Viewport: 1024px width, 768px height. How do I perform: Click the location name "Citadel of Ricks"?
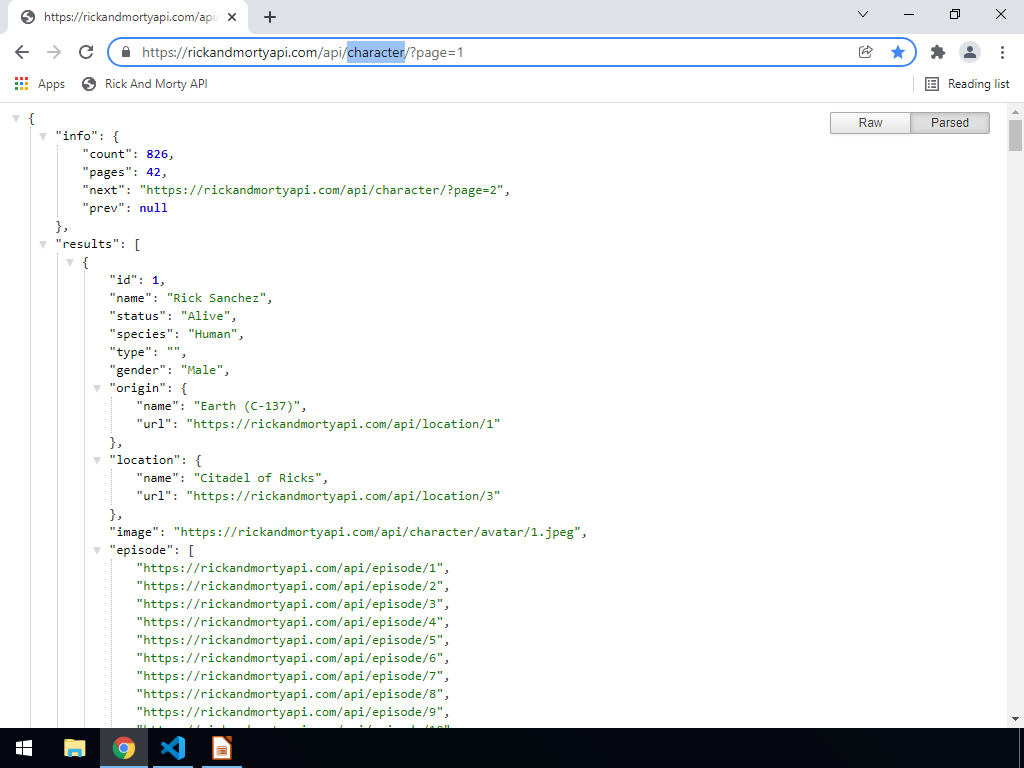coord(258,478)
